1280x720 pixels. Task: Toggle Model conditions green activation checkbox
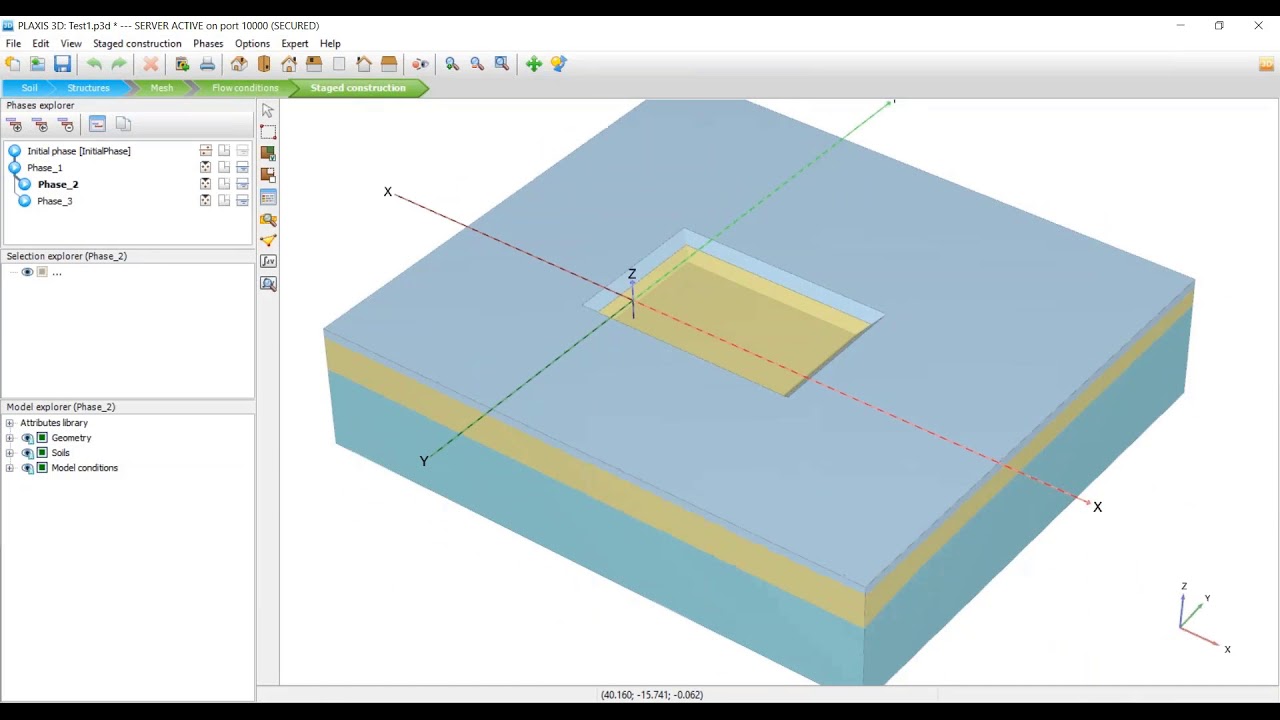click(42, 468)
